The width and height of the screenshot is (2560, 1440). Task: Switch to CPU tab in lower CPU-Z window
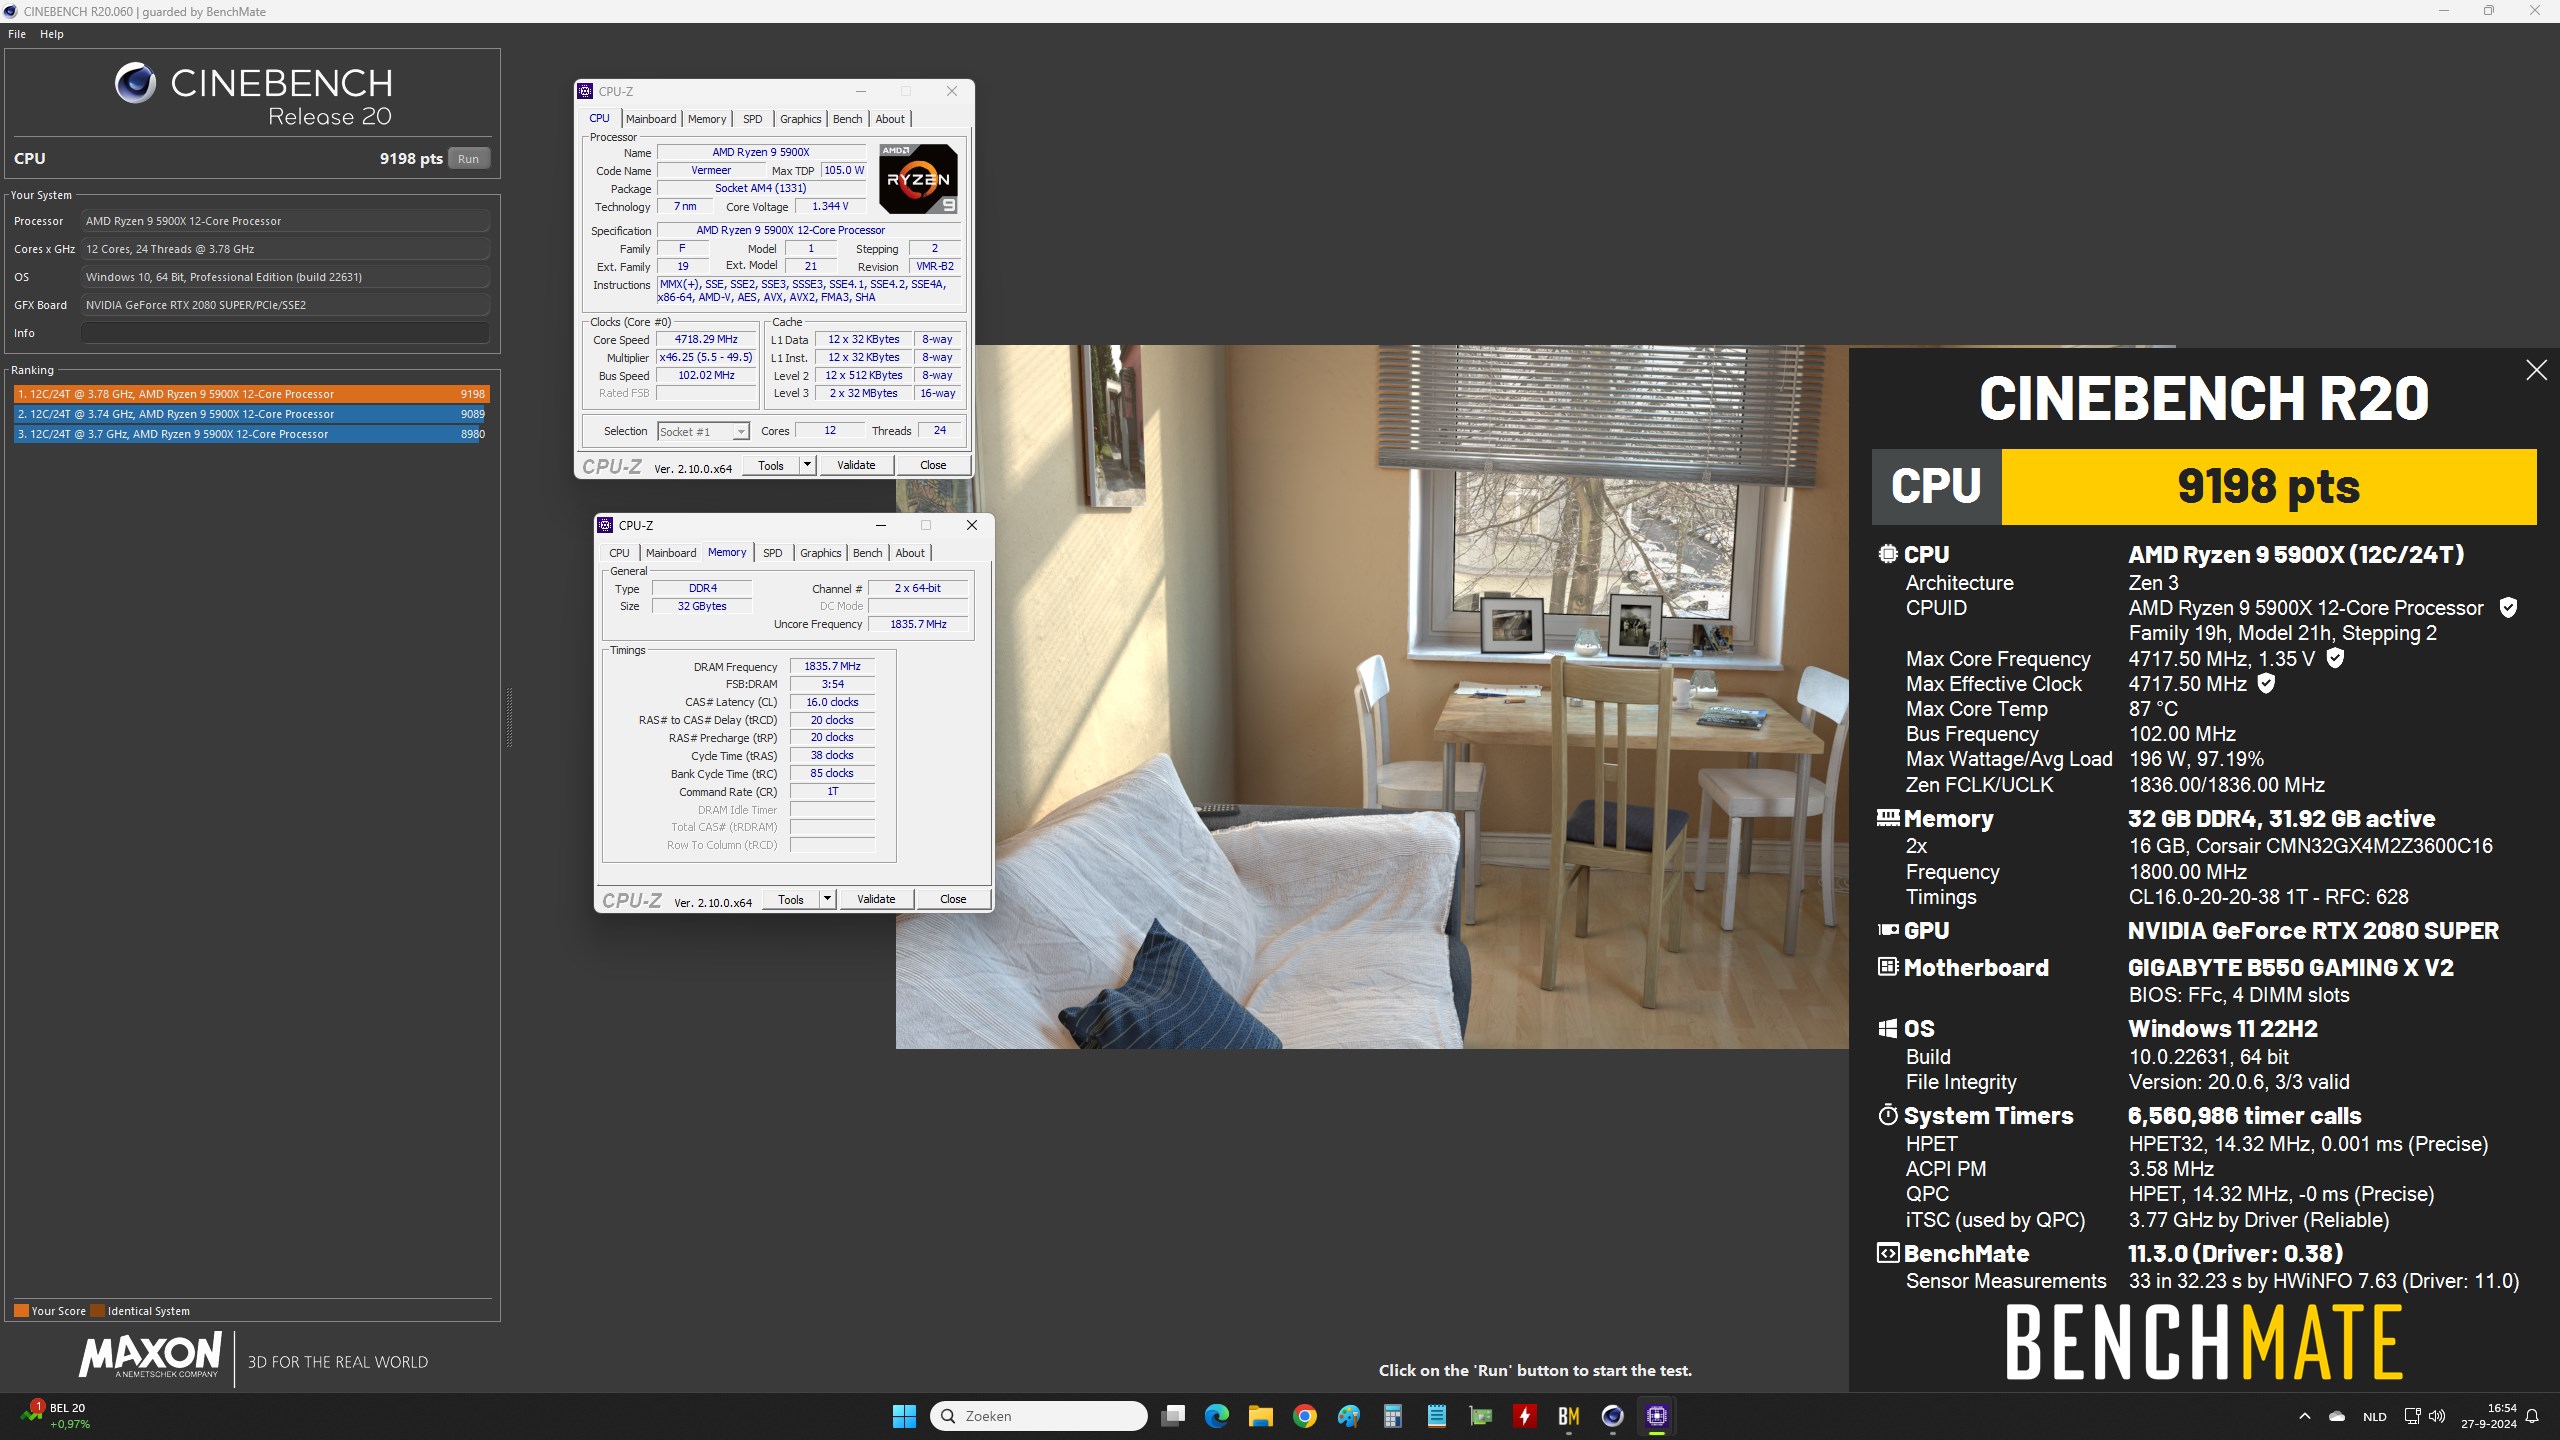(x=620, y=553)
